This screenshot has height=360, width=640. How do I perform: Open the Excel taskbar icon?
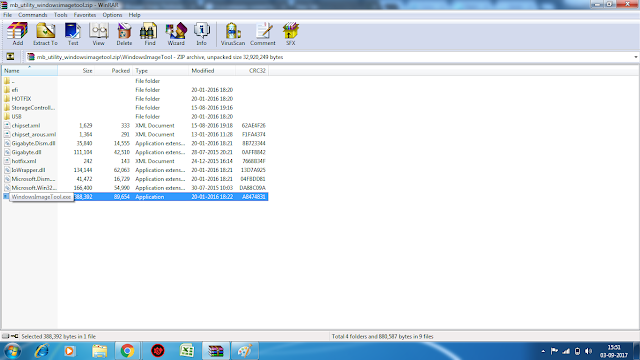[x=187, y=351]
